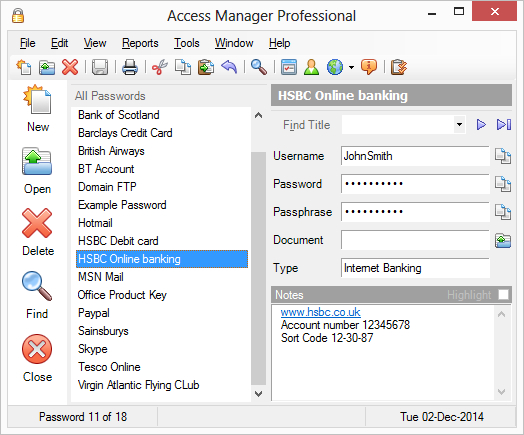Click the Notes scroll down arrow
524x435 pixels.
[501, 392]
